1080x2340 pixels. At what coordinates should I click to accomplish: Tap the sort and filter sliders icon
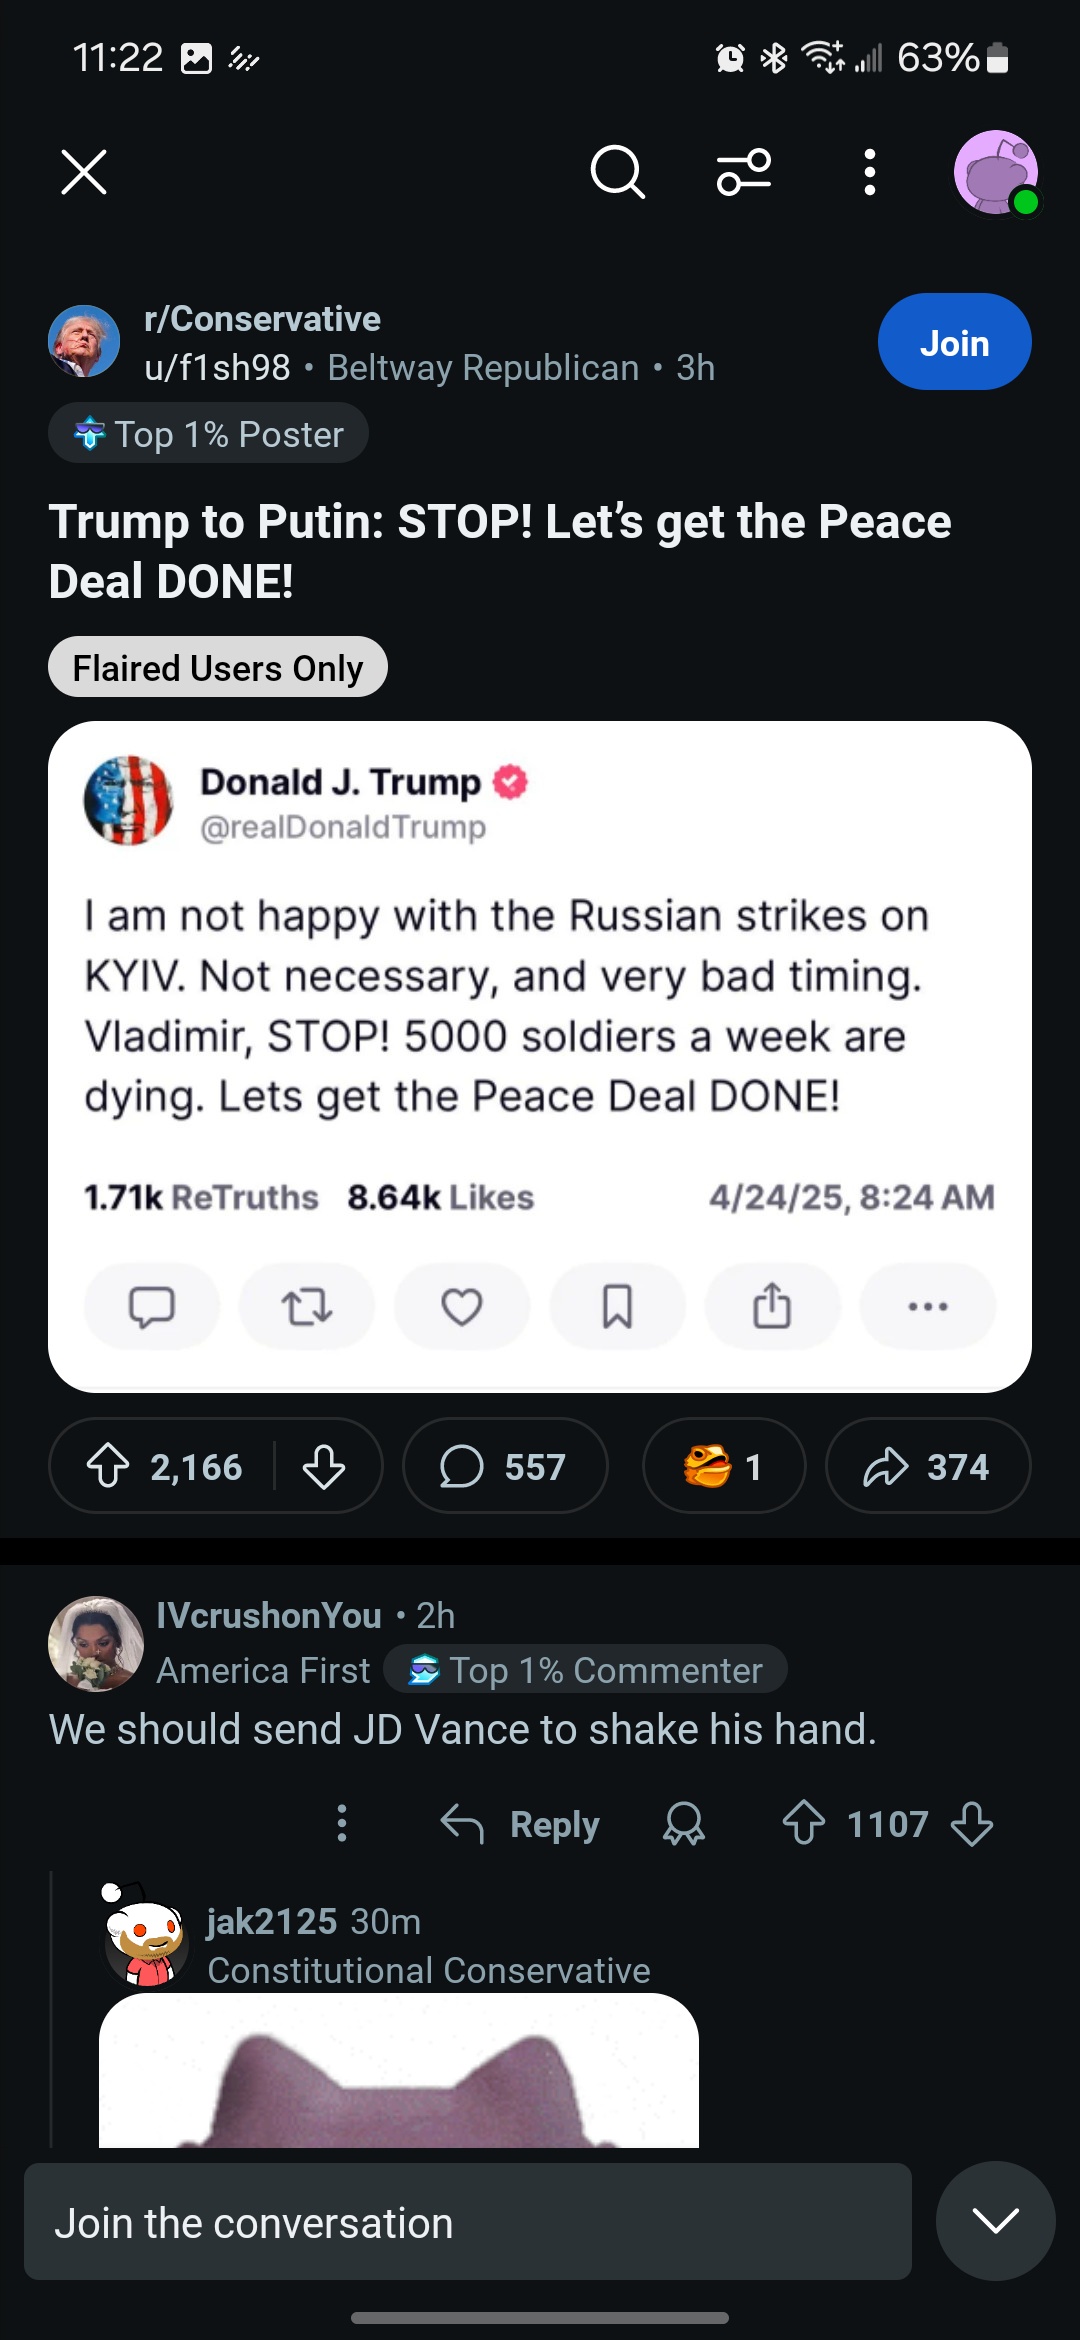pyautogui.click(x=744, y=172)
